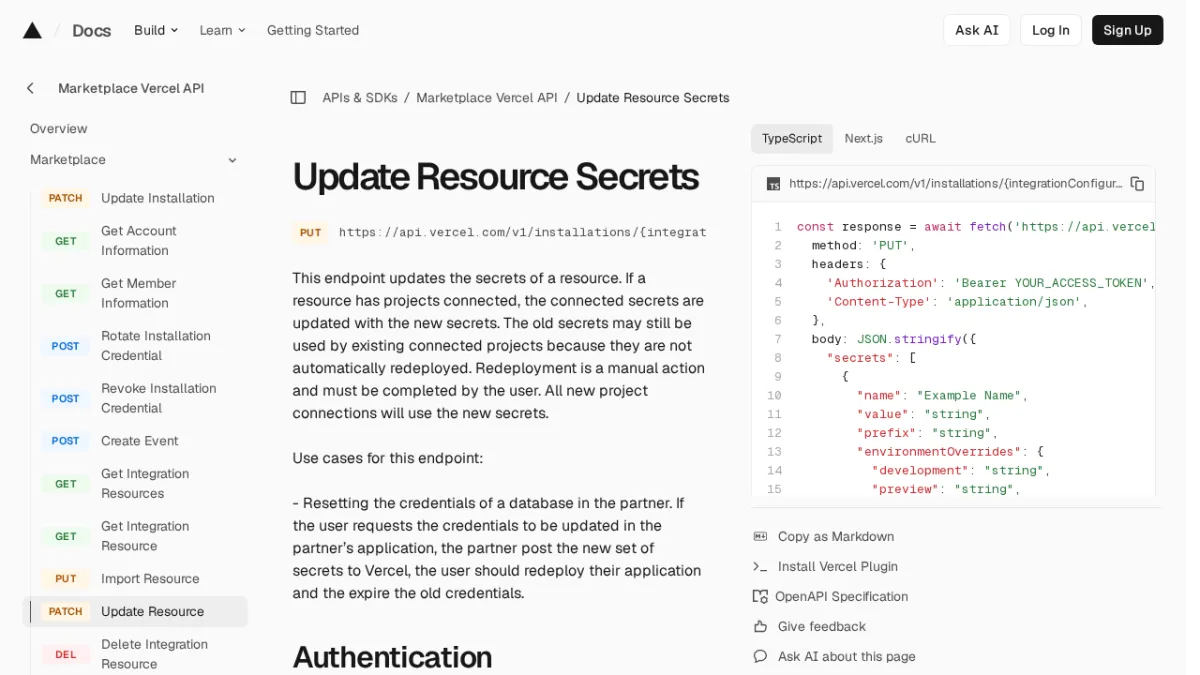
Task: Click Install Vercel Plugin link
Action: pyautogui.click(x=838, y=567)
